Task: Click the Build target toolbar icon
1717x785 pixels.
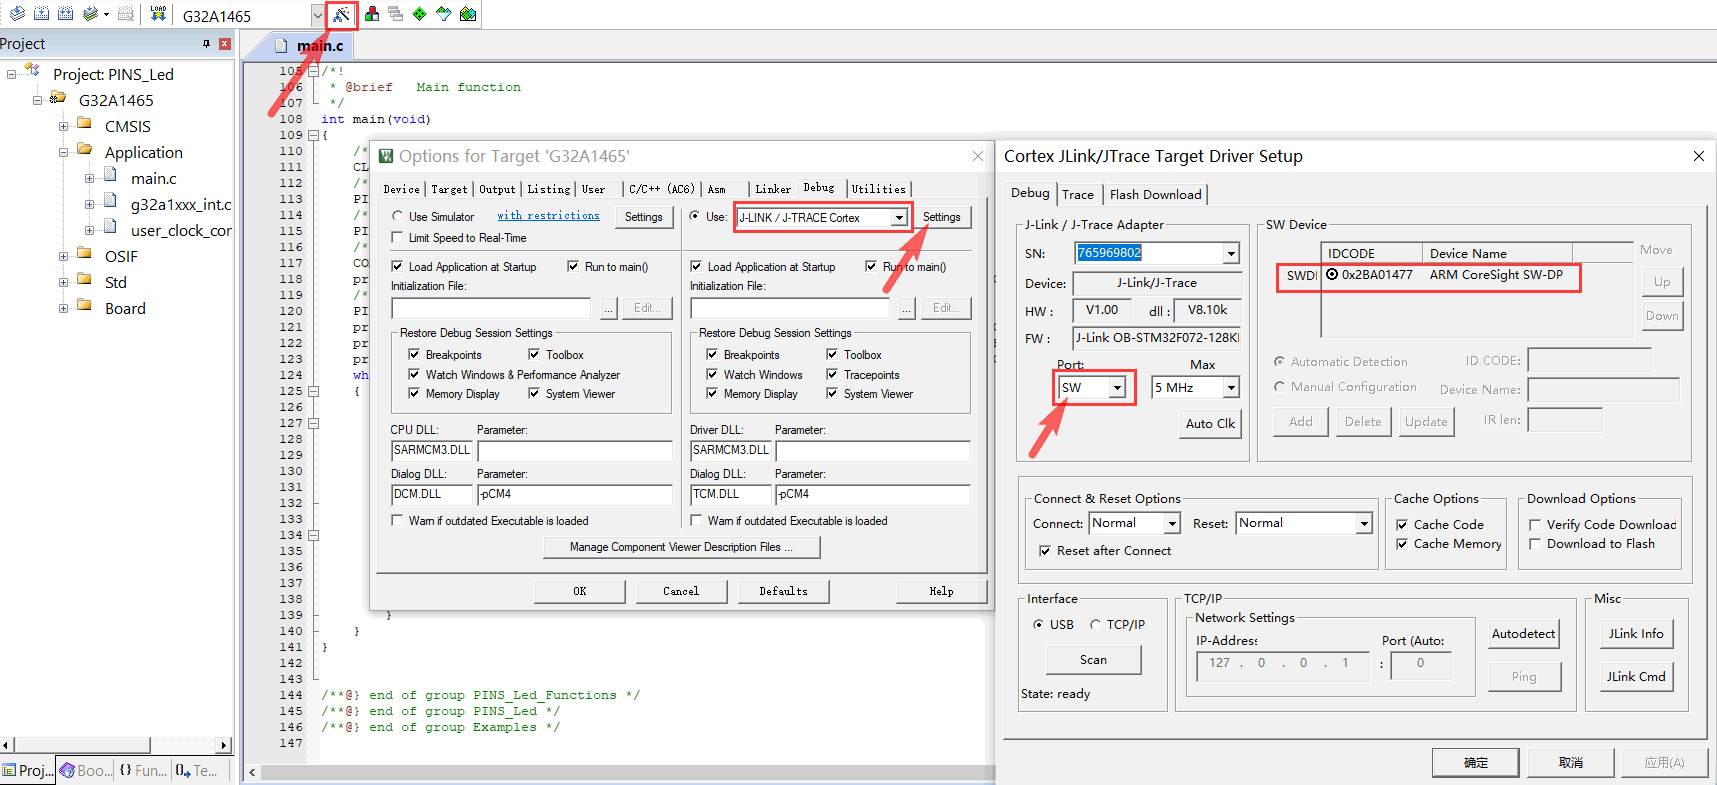Action: (x=41, y=14)
